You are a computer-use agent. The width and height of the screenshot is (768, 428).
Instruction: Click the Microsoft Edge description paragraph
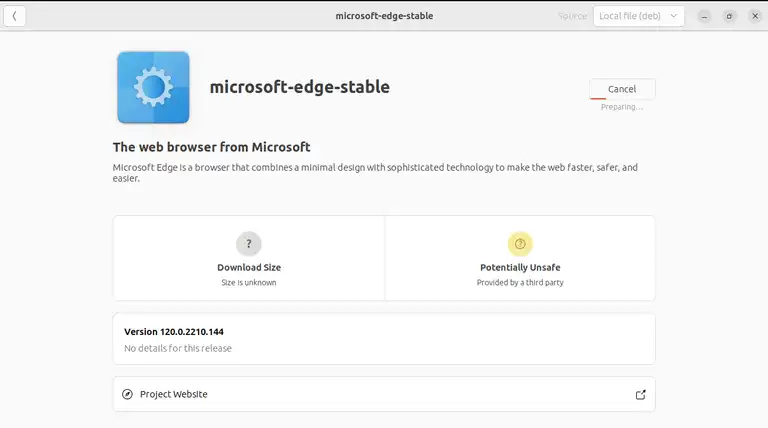pyautogui.click(x=375, y=173)
